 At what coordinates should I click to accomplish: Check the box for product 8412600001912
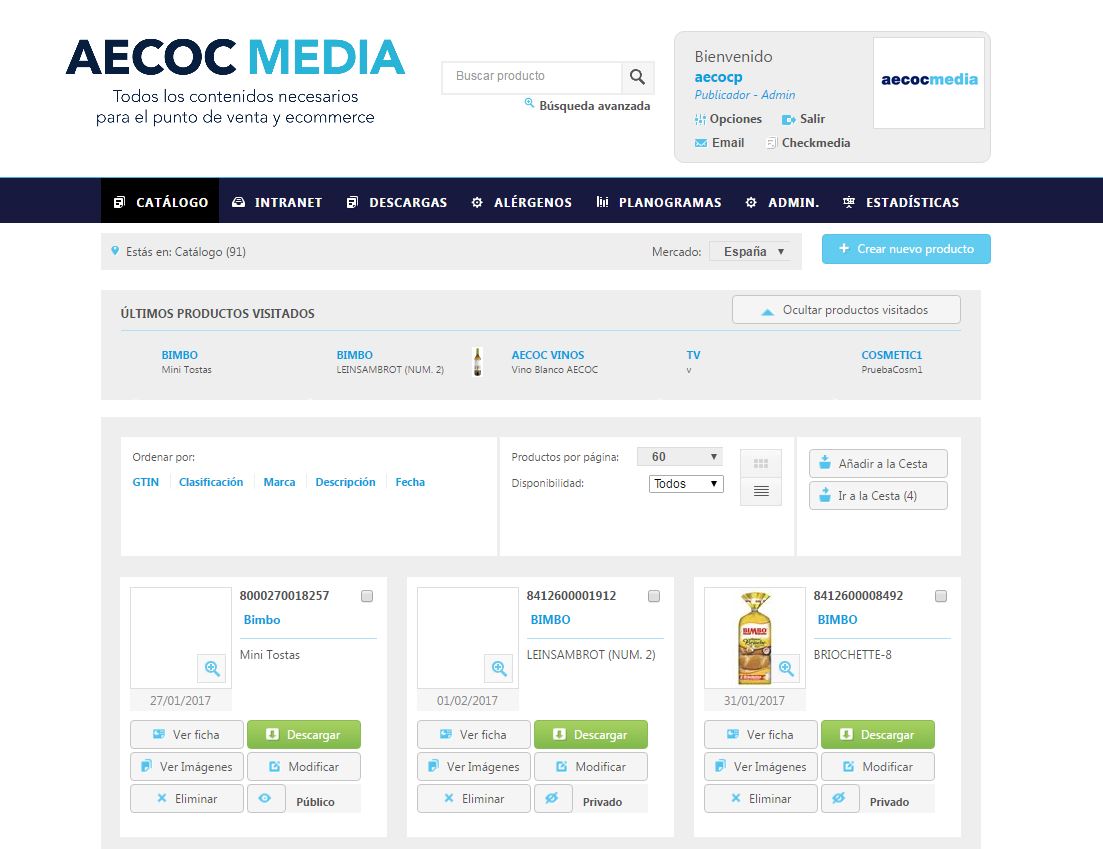[654, 596]
